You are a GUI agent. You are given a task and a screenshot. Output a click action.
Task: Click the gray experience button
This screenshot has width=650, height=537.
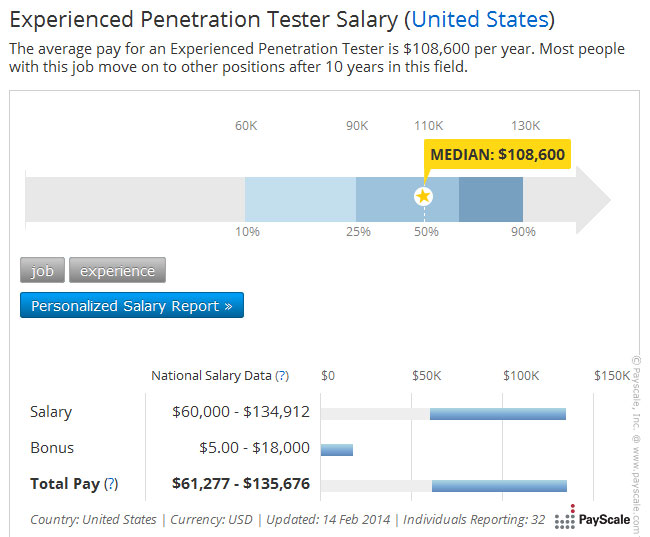pyautogui.click(x=117, y=270)
